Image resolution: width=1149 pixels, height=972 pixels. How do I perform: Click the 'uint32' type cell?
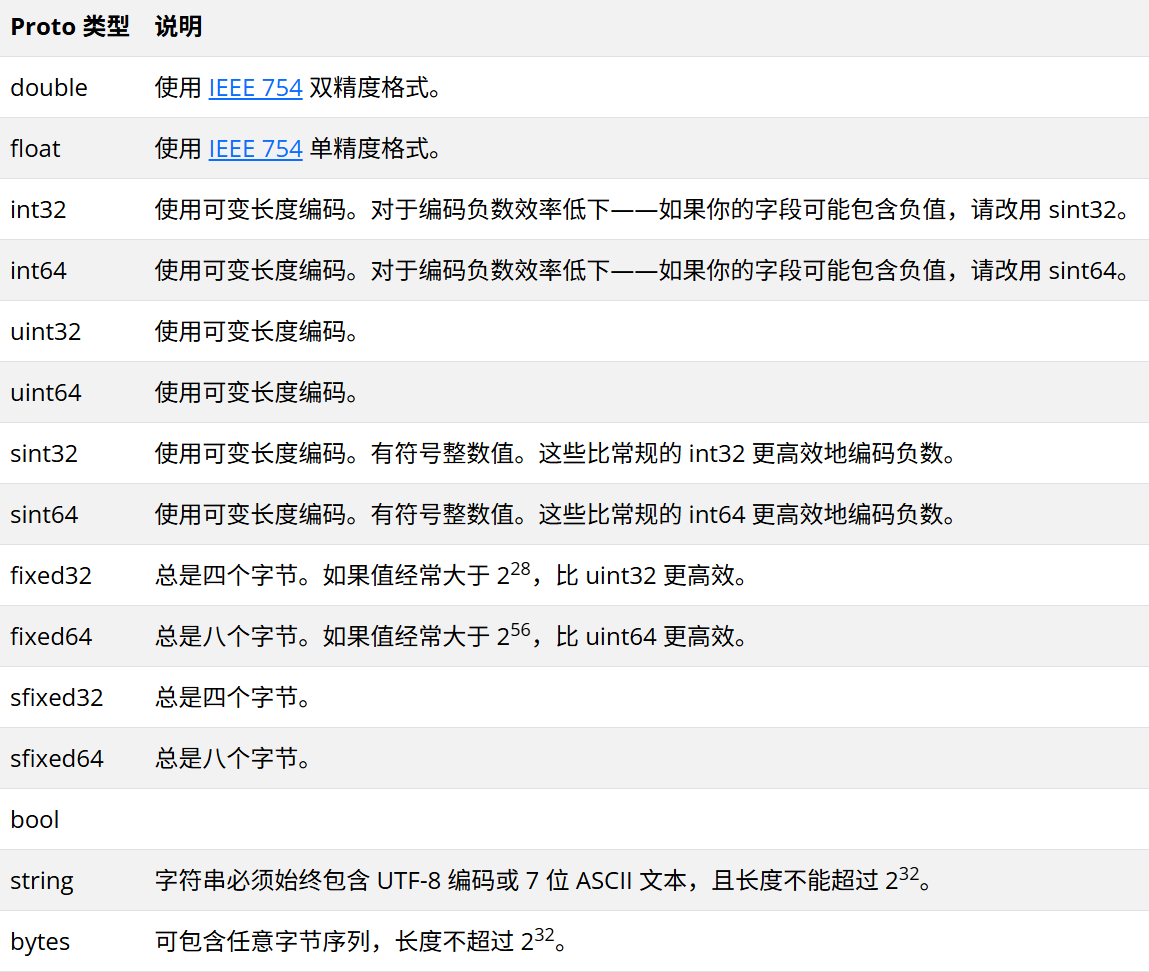(45, 331)
